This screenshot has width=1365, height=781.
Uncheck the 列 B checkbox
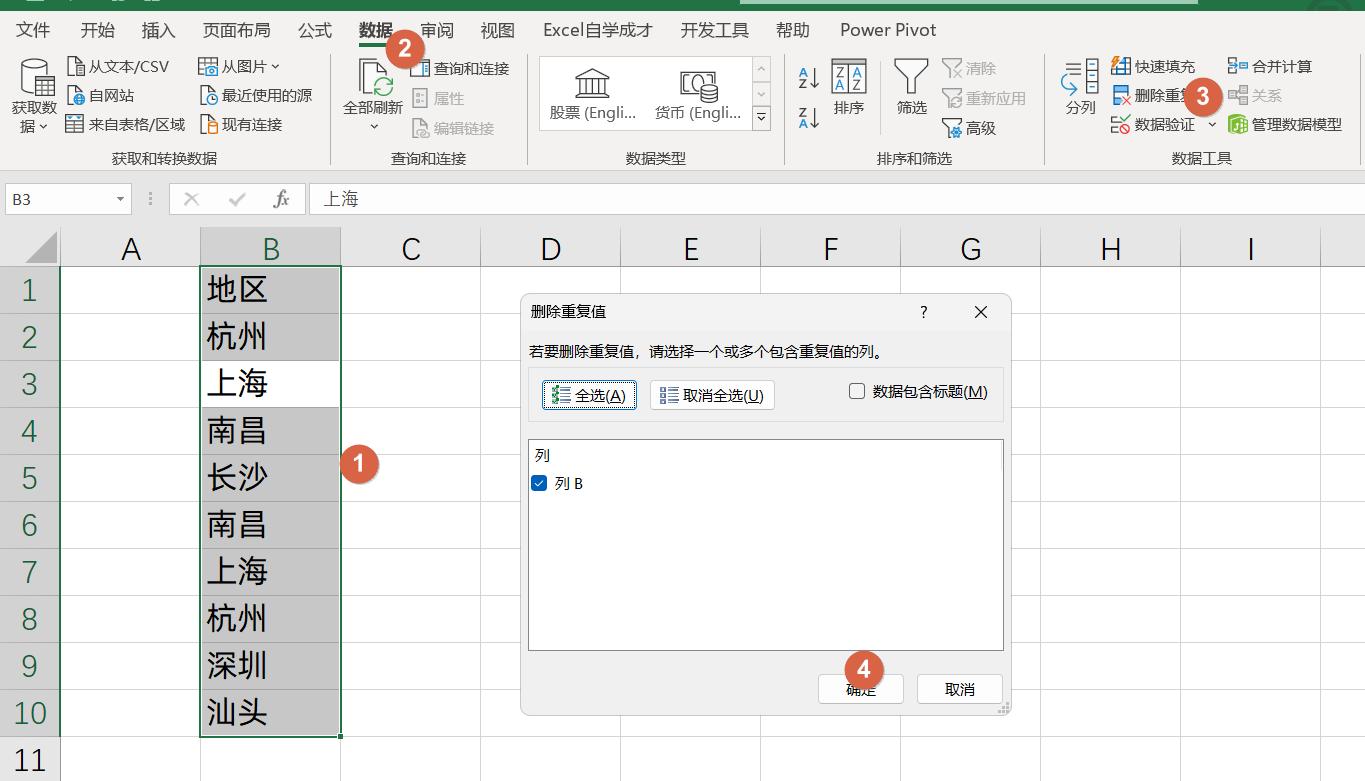pos(537,482)
